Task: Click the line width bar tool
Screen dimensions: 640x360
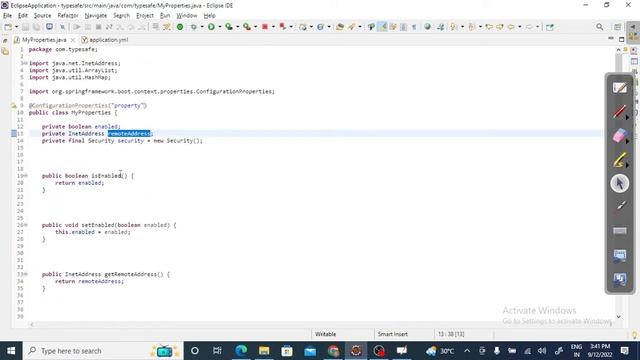Action: tap(620, 231)
